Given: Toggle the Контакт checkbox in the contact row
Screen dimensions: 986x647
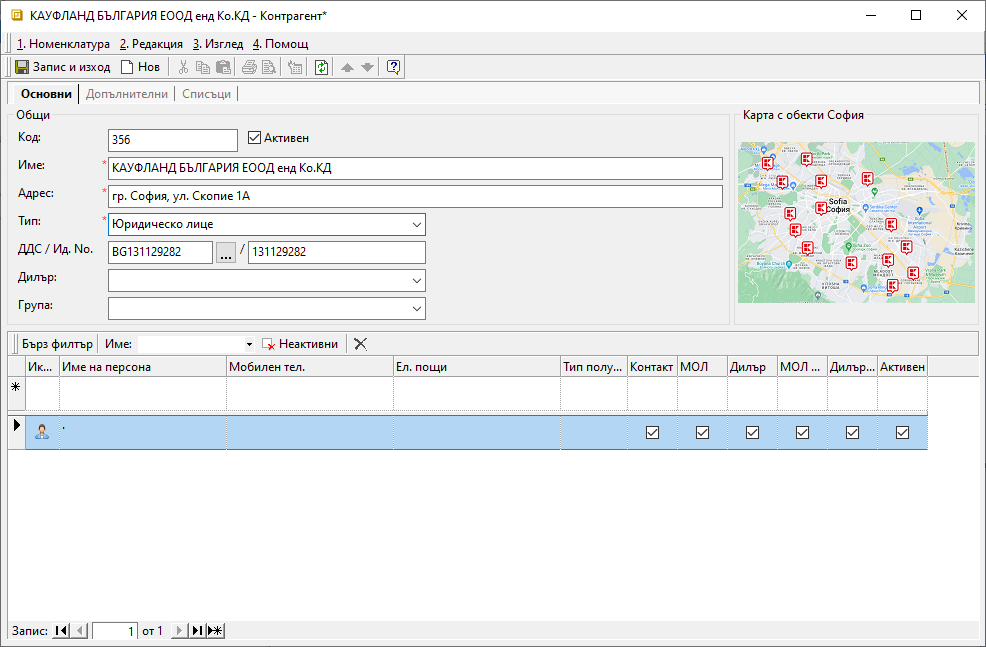Looking at the screenshot, I should pos(652,433).
